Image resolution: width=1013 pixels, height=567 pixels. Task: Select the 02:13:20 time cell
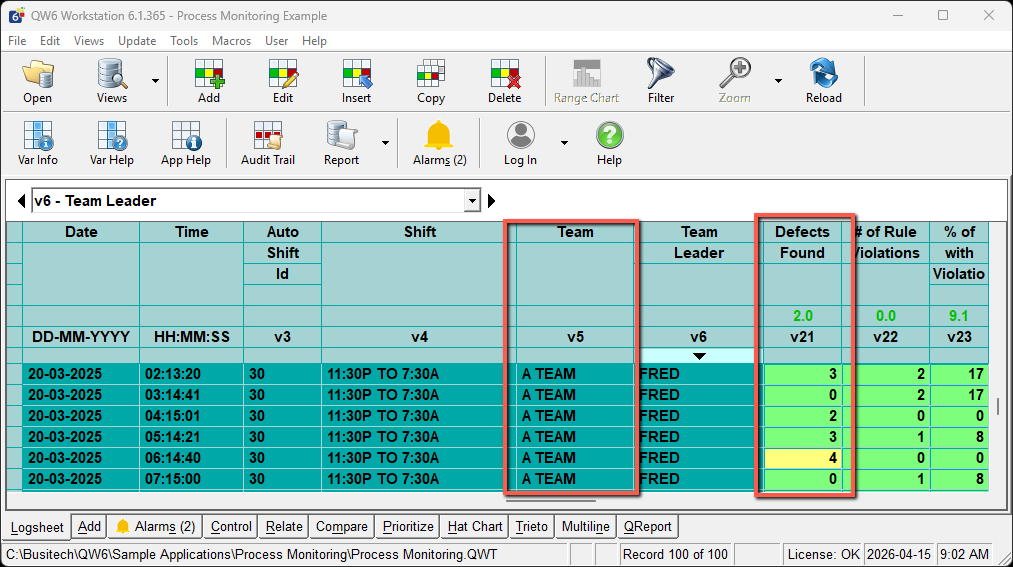pyautogui.click(x=192, y=374)
